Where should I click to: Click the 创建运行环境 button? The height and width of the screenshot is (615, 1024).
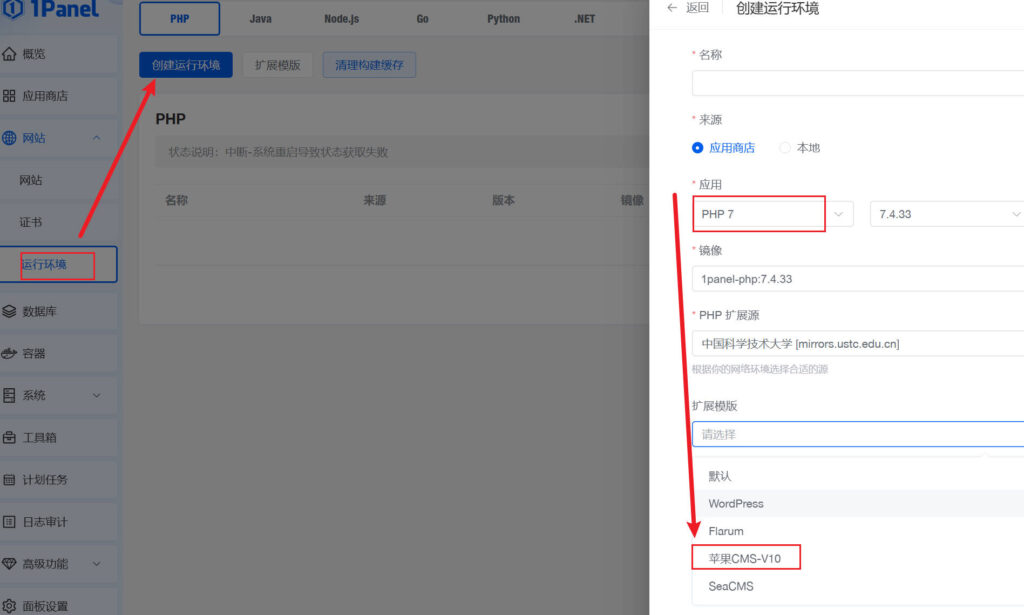tap(185, 65)
